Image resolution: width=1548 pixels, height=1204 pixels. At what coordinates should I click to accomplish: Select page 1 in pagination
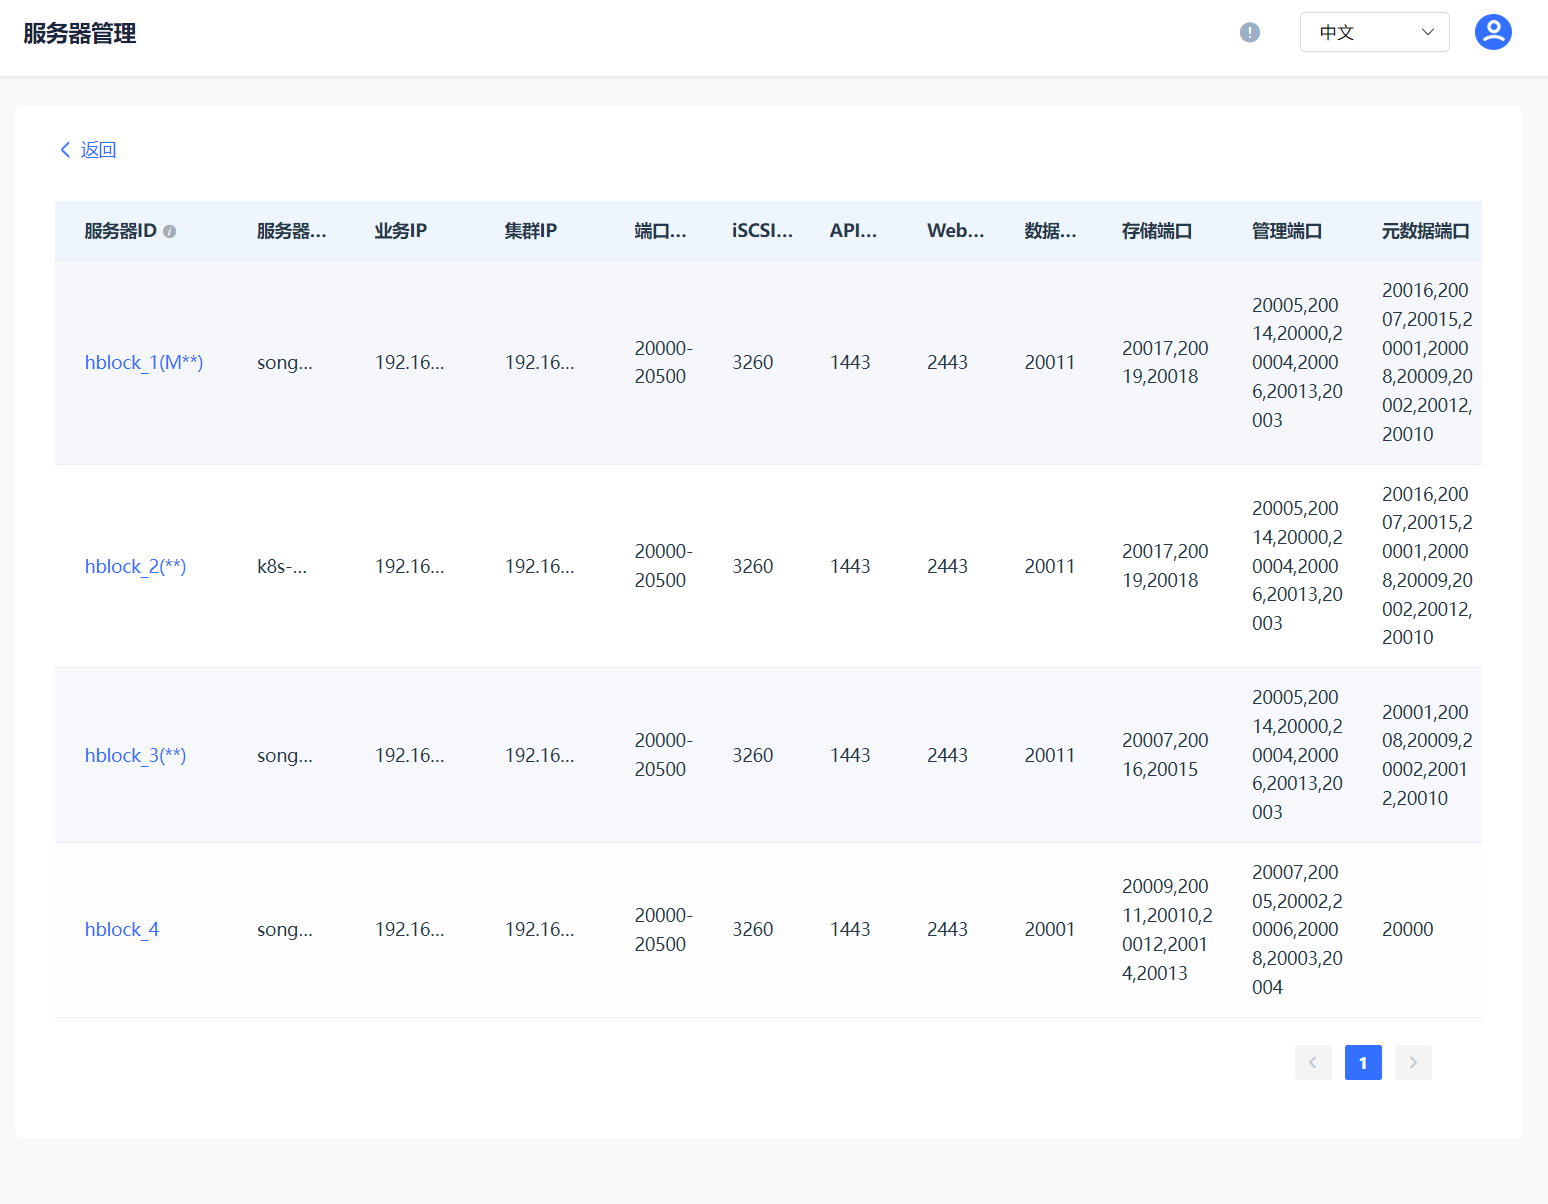1362,1062
